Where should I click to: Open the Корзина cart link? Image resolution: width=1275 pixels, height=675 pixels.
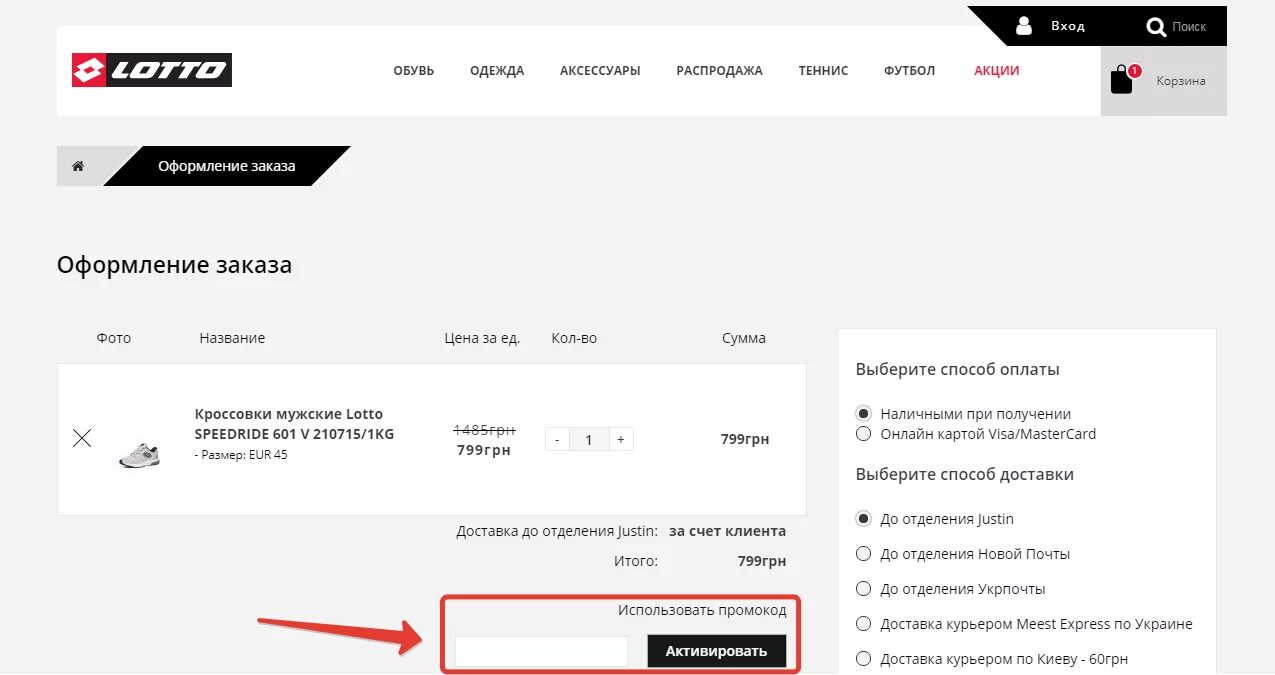[1181, 81]
